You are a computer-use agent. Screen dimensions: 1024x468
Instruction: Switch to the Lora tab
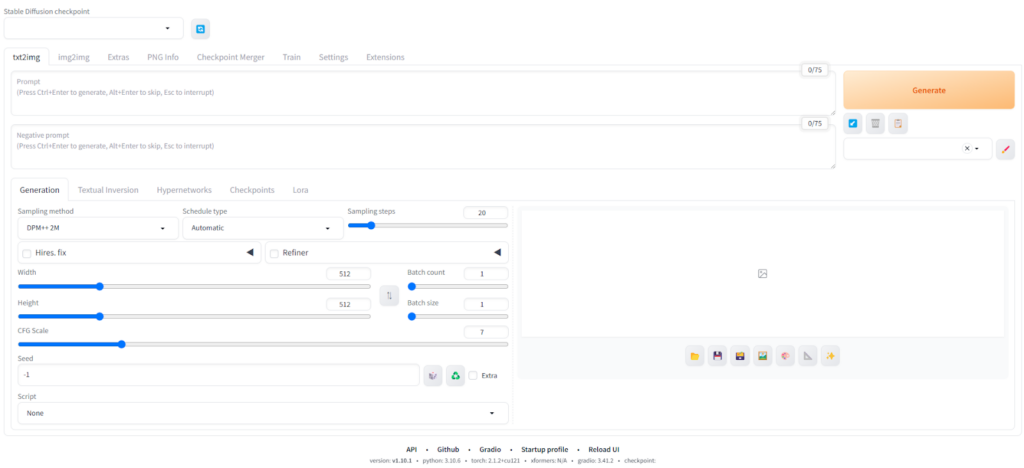(x=300, y=190)
